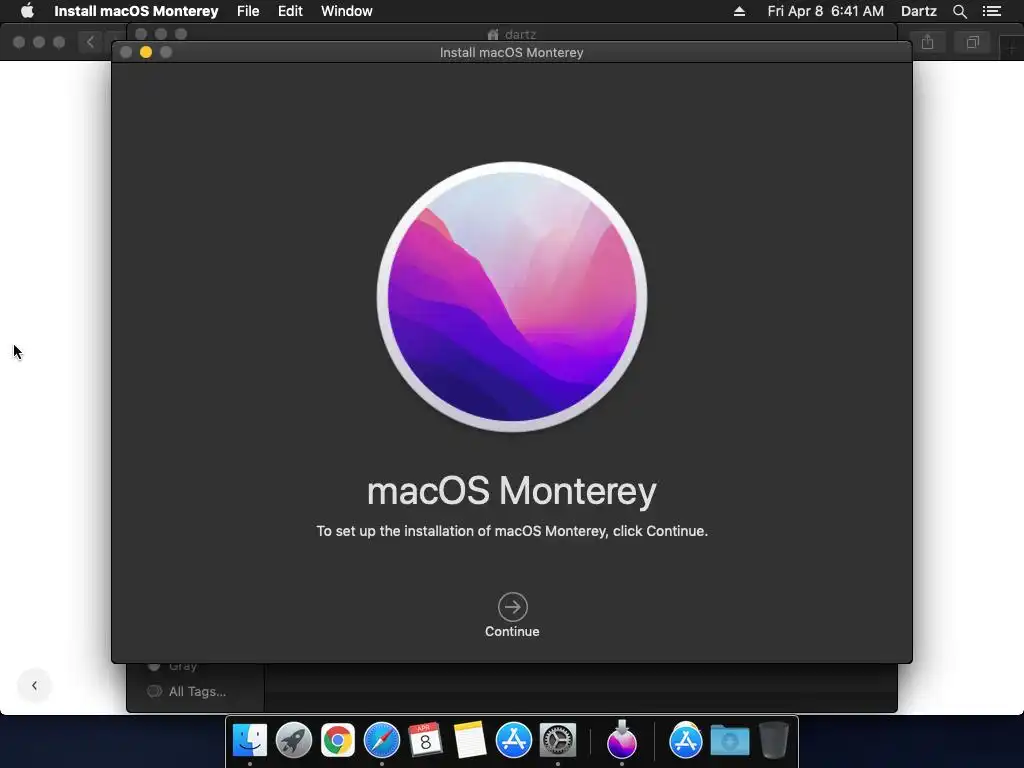Click the share icon in background window
1024x768 pixels.
[927, 42]
